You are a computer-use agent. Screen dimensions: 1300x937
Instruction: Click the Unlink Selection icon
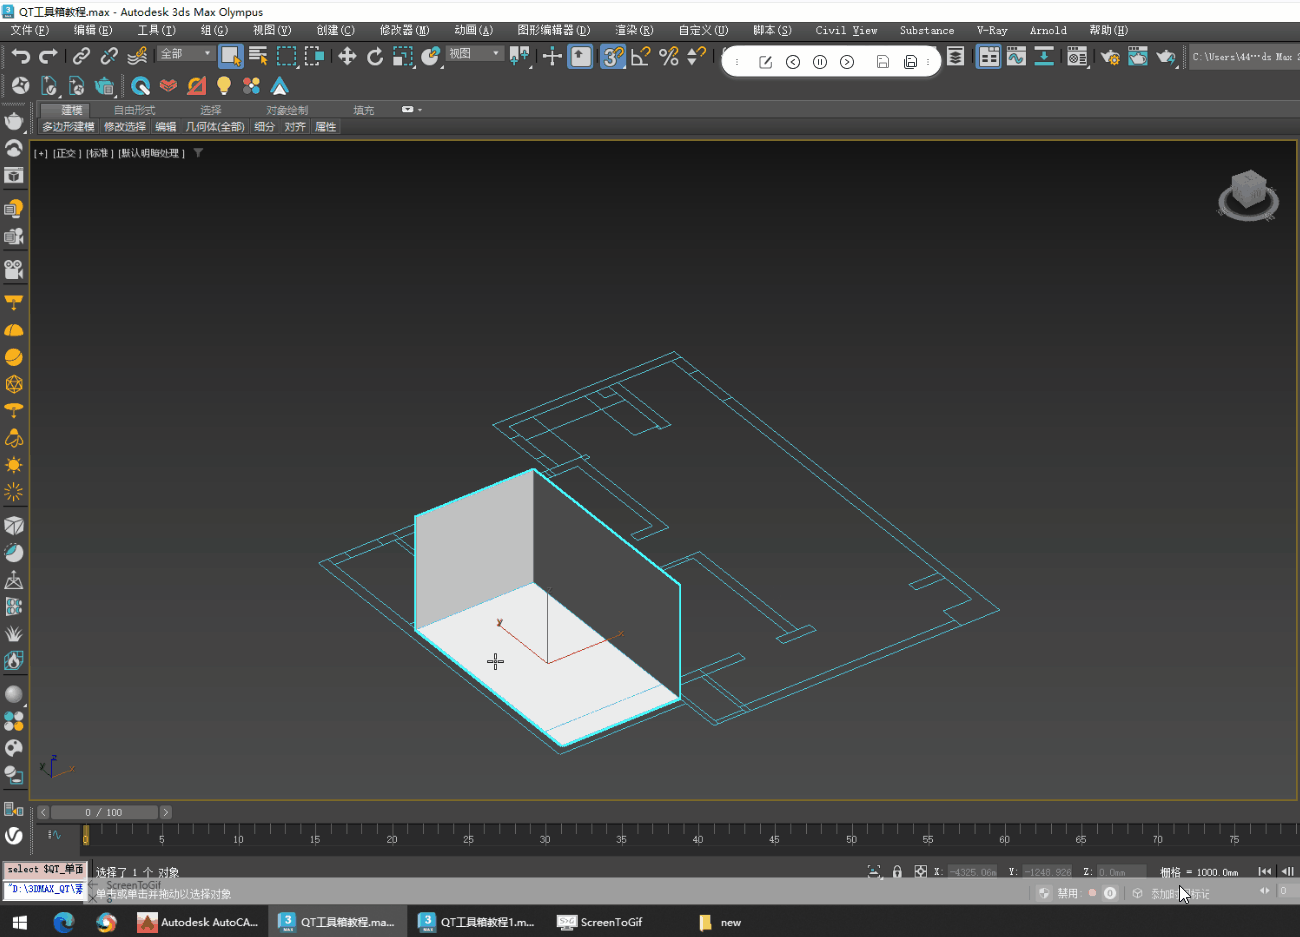109,57
